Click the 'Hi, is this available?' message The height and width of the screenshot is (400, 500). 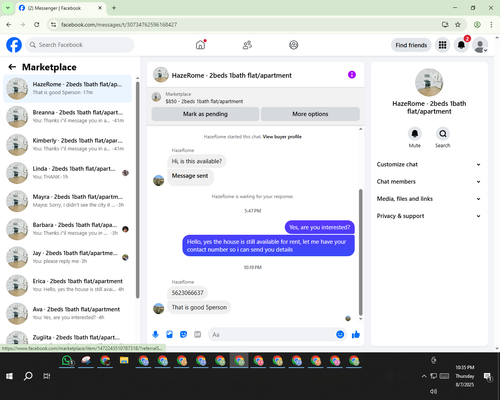click(197, 161)
